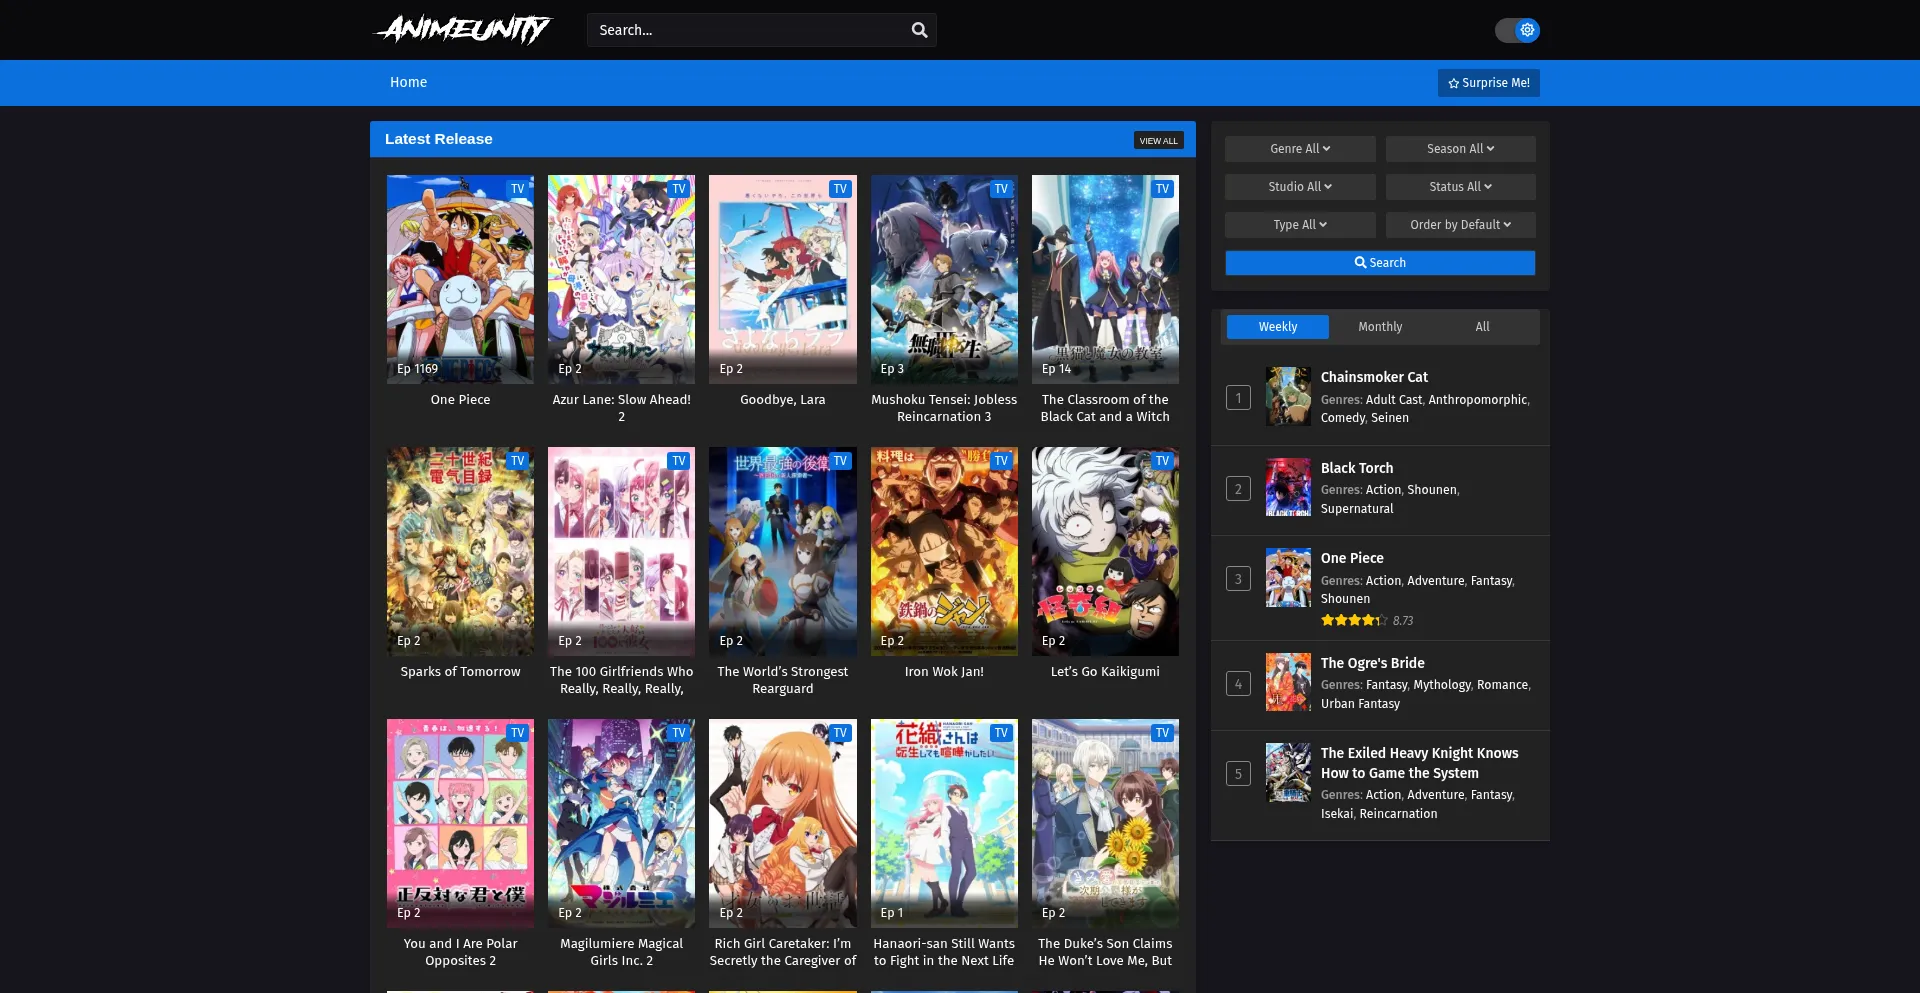
Task: Click the Chainsmoker Cat ranking thumbnail
Action: point(1288,396)
